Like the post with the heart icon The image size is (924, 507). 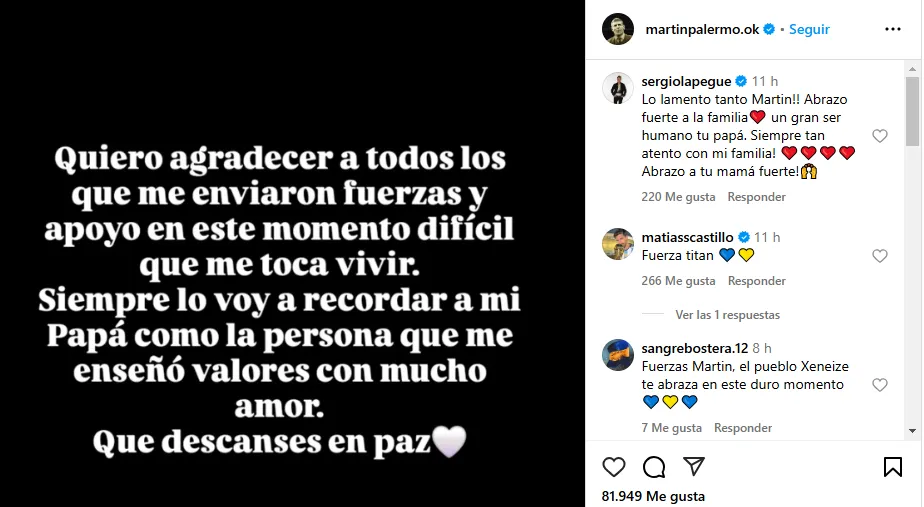coord(613,467)
